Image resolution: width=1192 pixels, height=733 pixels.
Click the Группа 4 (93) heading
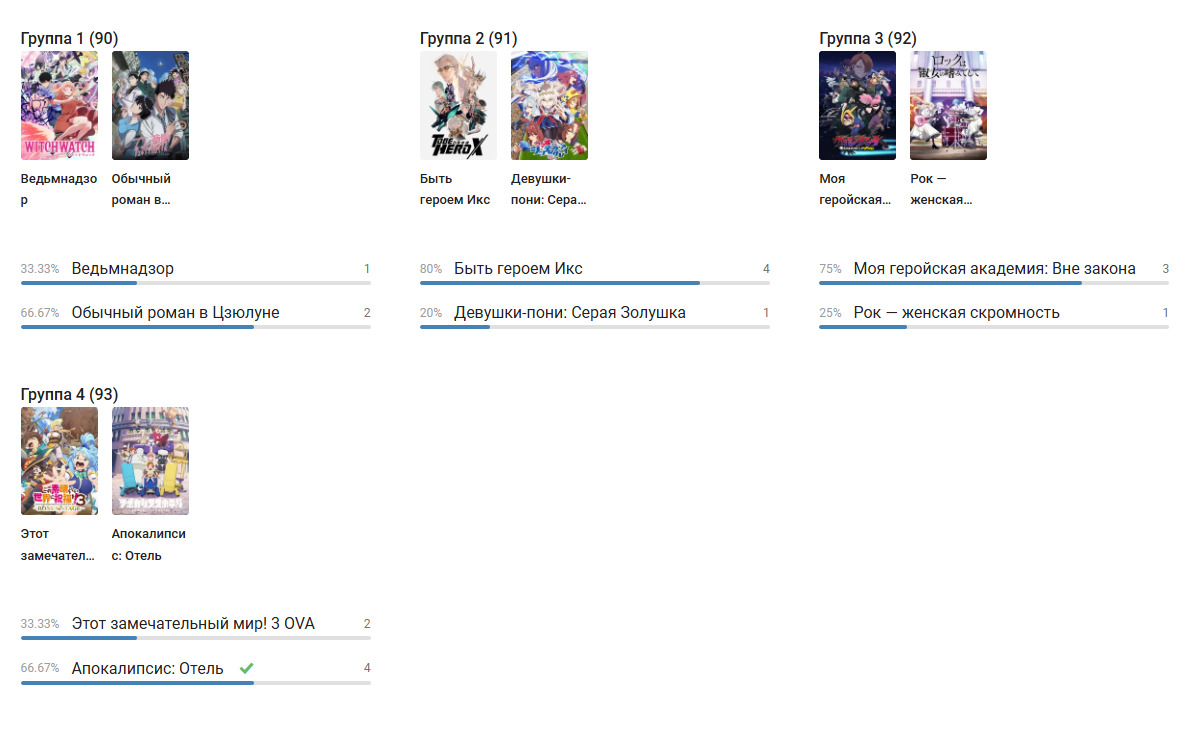click(69, 394)
